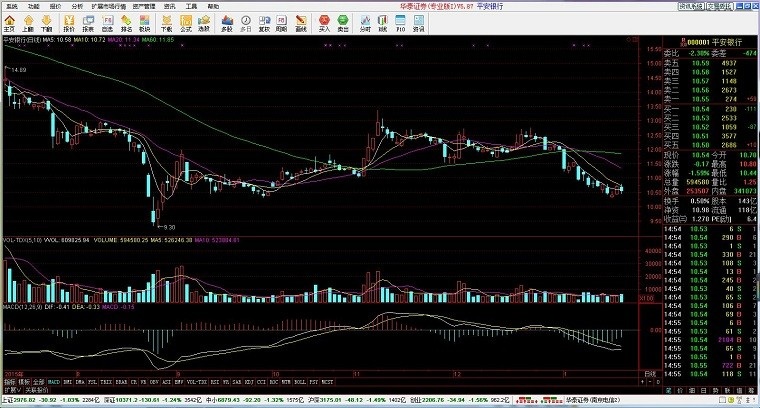Screen dimensions: 760x408
Task: Open the 排名 ranking toolbar icon
Action: (126, 23)
